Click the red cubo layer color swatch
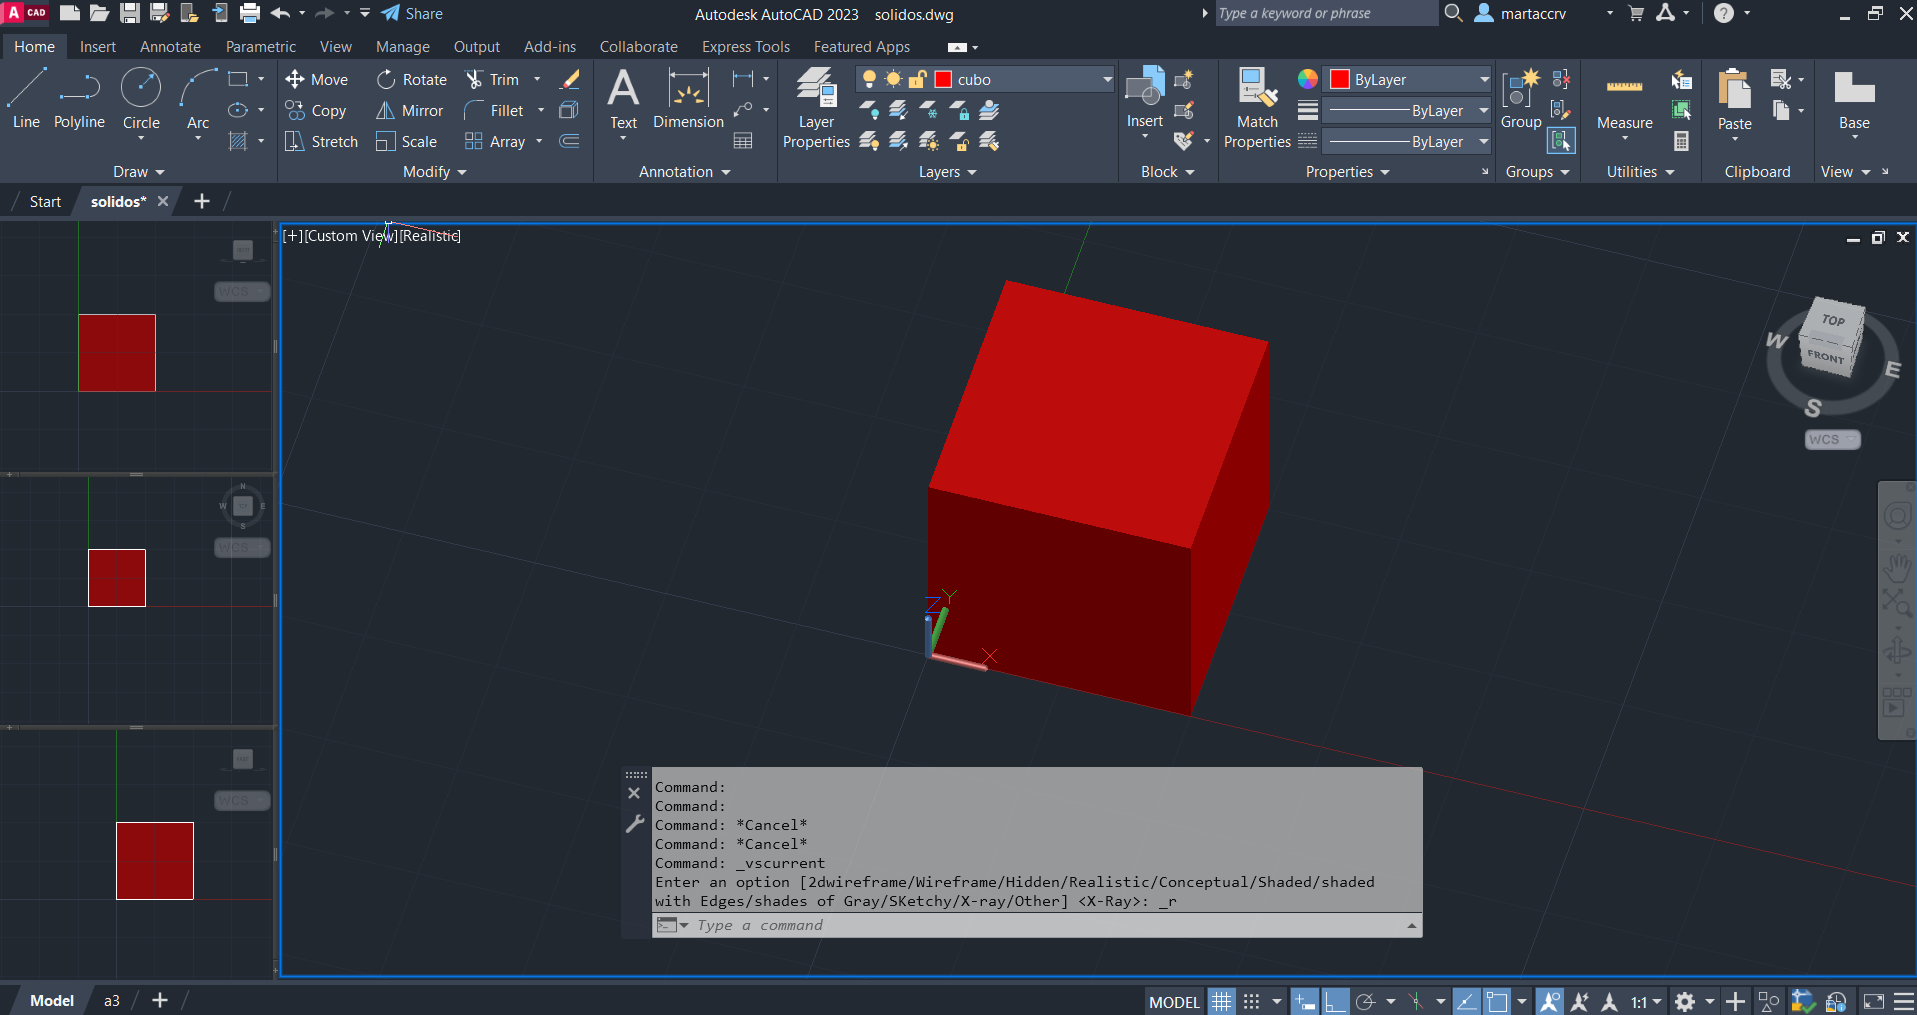The width and height of the screenshot is (1917, 1015). 943,80
